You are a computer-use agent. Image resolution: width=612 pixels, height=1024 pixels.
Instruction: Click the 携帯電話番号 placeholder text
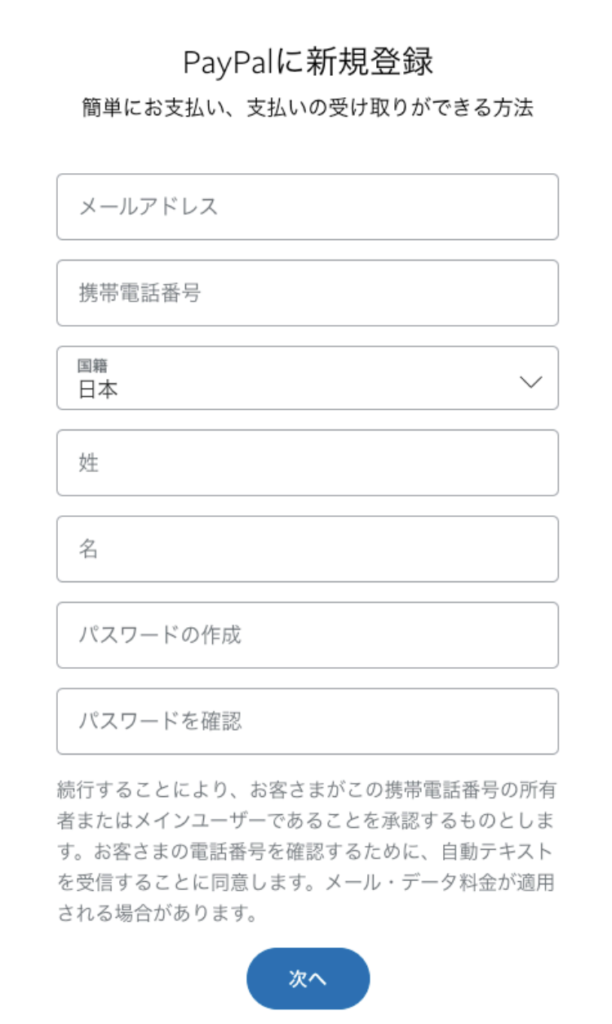[139, 293]
